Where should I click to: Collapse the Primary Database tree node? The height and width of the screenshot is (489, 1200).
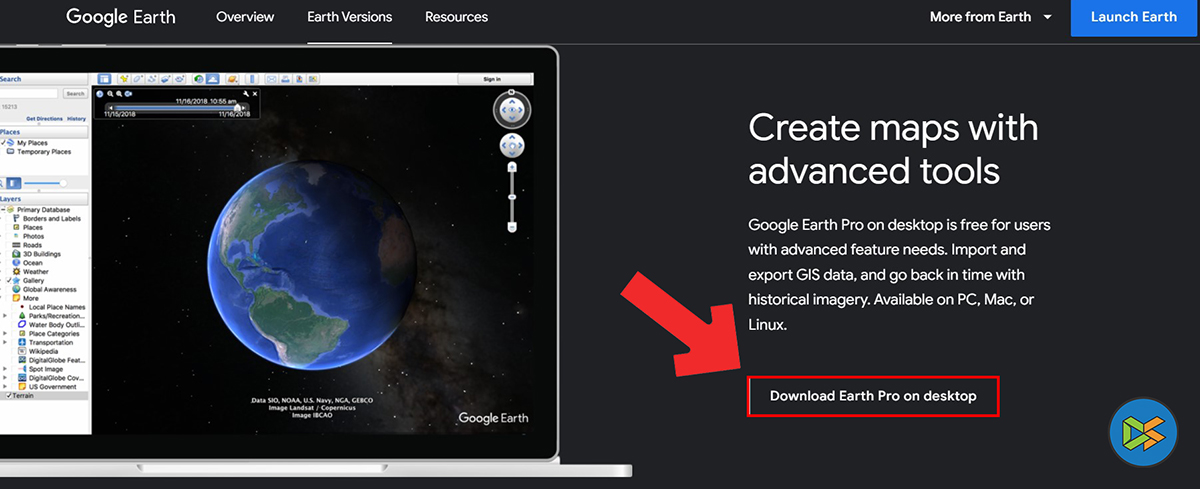(x=3, y=210)
